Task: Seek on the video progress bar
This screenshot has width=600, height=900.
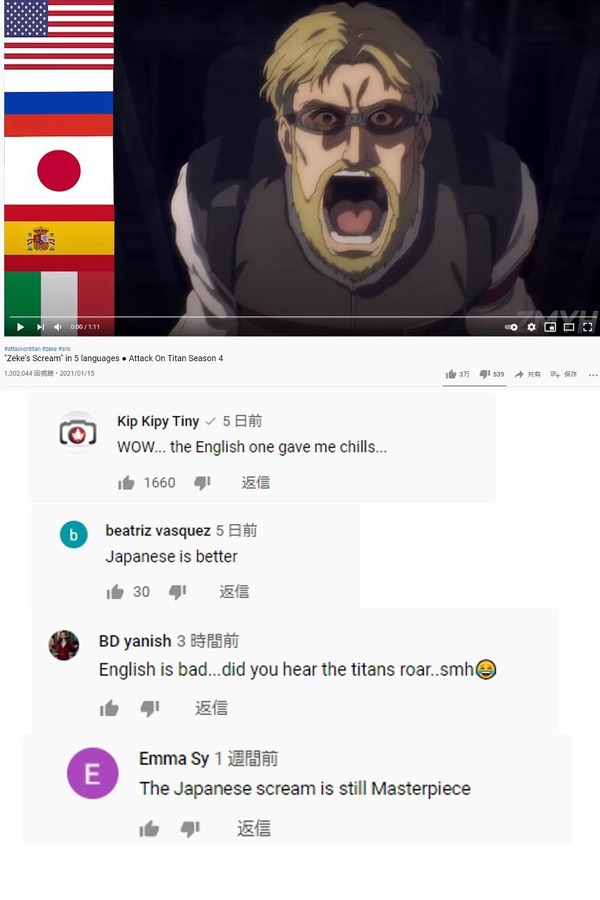Action: tap(299, 316)
